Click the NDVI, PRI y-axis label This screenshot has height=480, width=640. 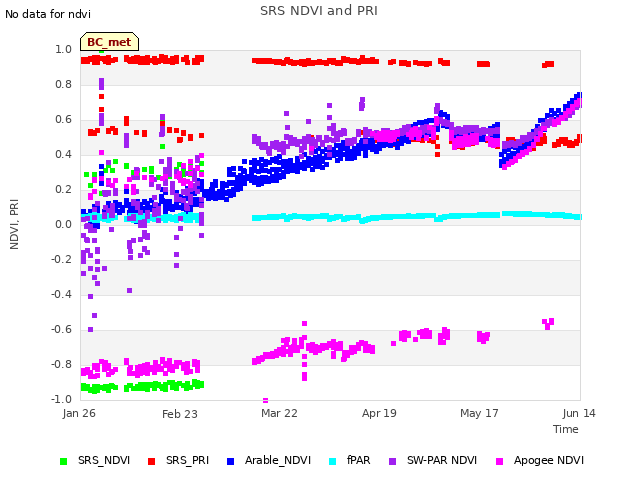pos(14,224)
